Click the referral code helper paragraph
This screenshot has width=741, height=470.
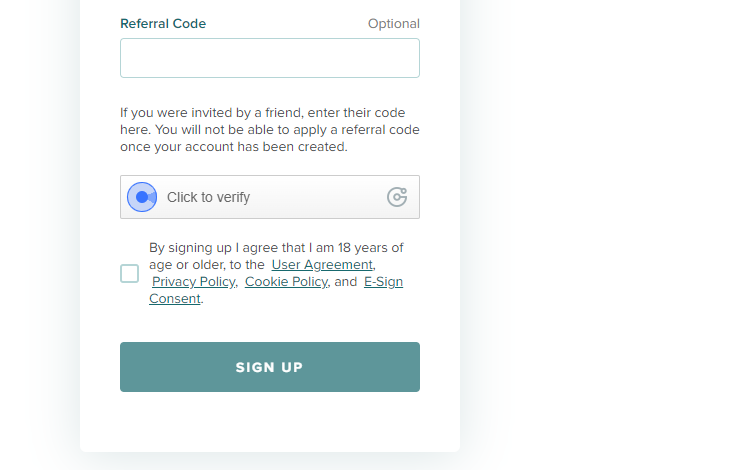[270, 130]
